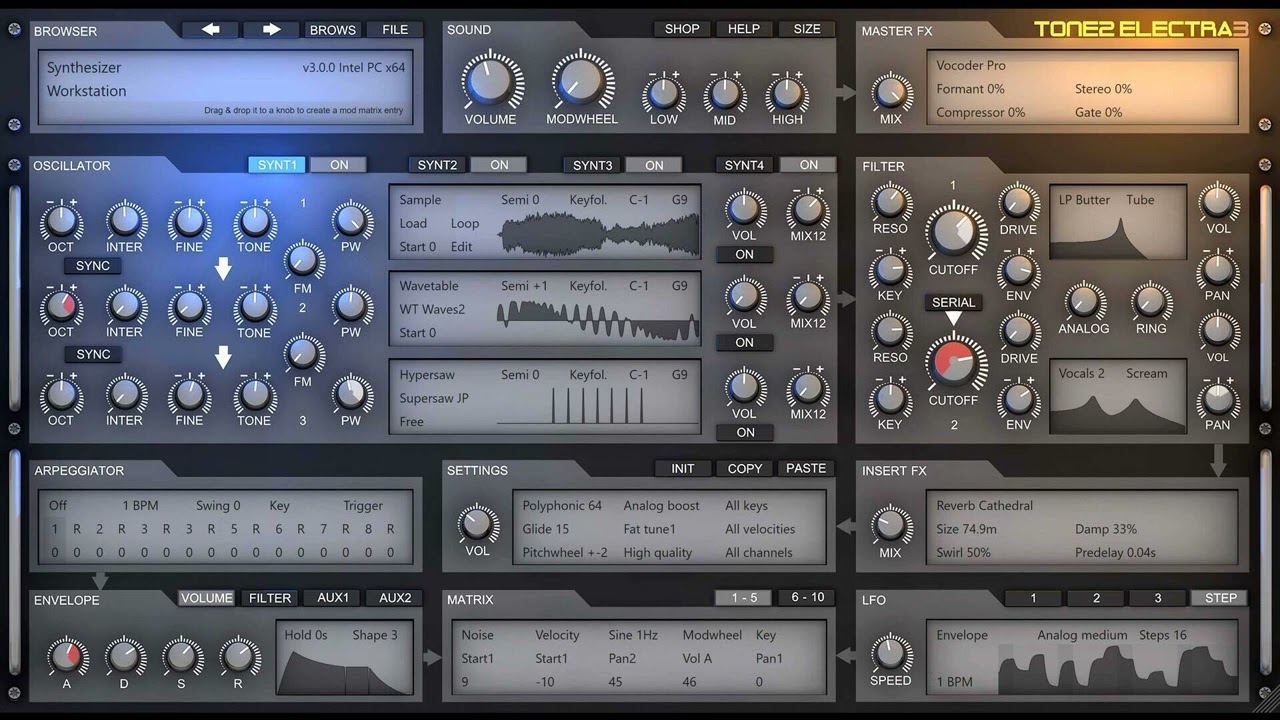This screenshot has height=720, width=1280.
Task: Open the Vocoder Pro master effect selector
Action: (x=971, y=66)
